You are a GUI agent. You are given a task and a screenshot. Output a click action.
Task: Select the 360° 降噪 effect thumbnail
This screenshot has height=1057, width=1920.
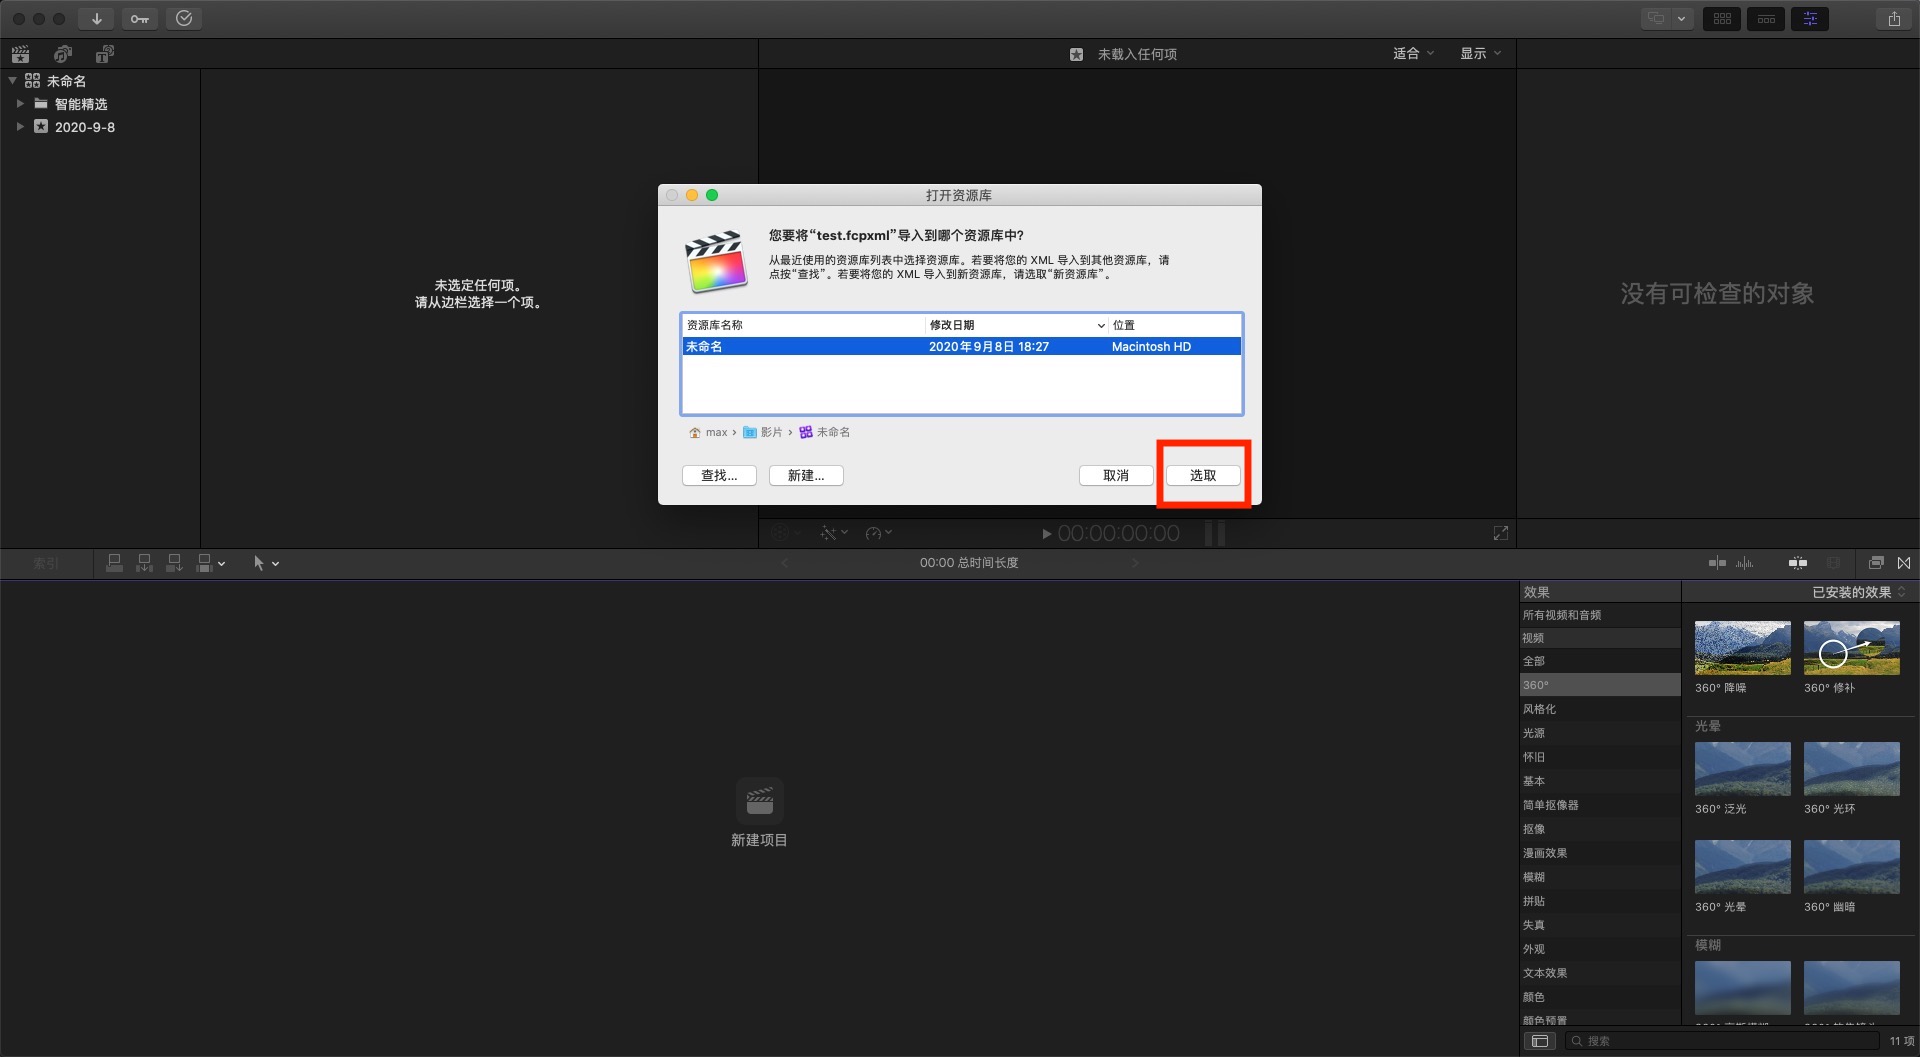pos(1742,647)
